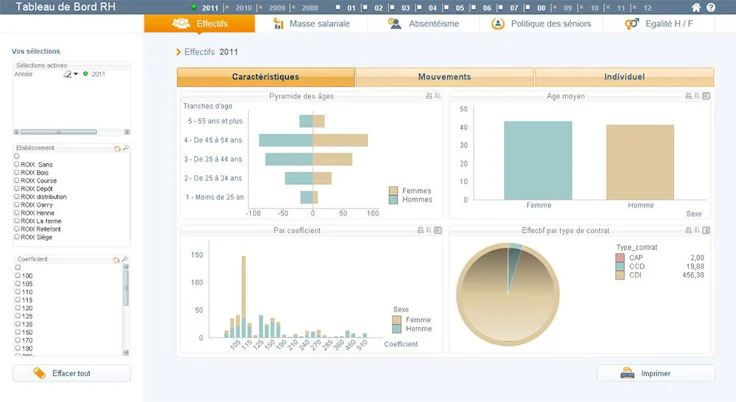736x402 pixels.
Task: Open the Egalité H / F tab
Action: pyautogui.click(x=659, y=23)
